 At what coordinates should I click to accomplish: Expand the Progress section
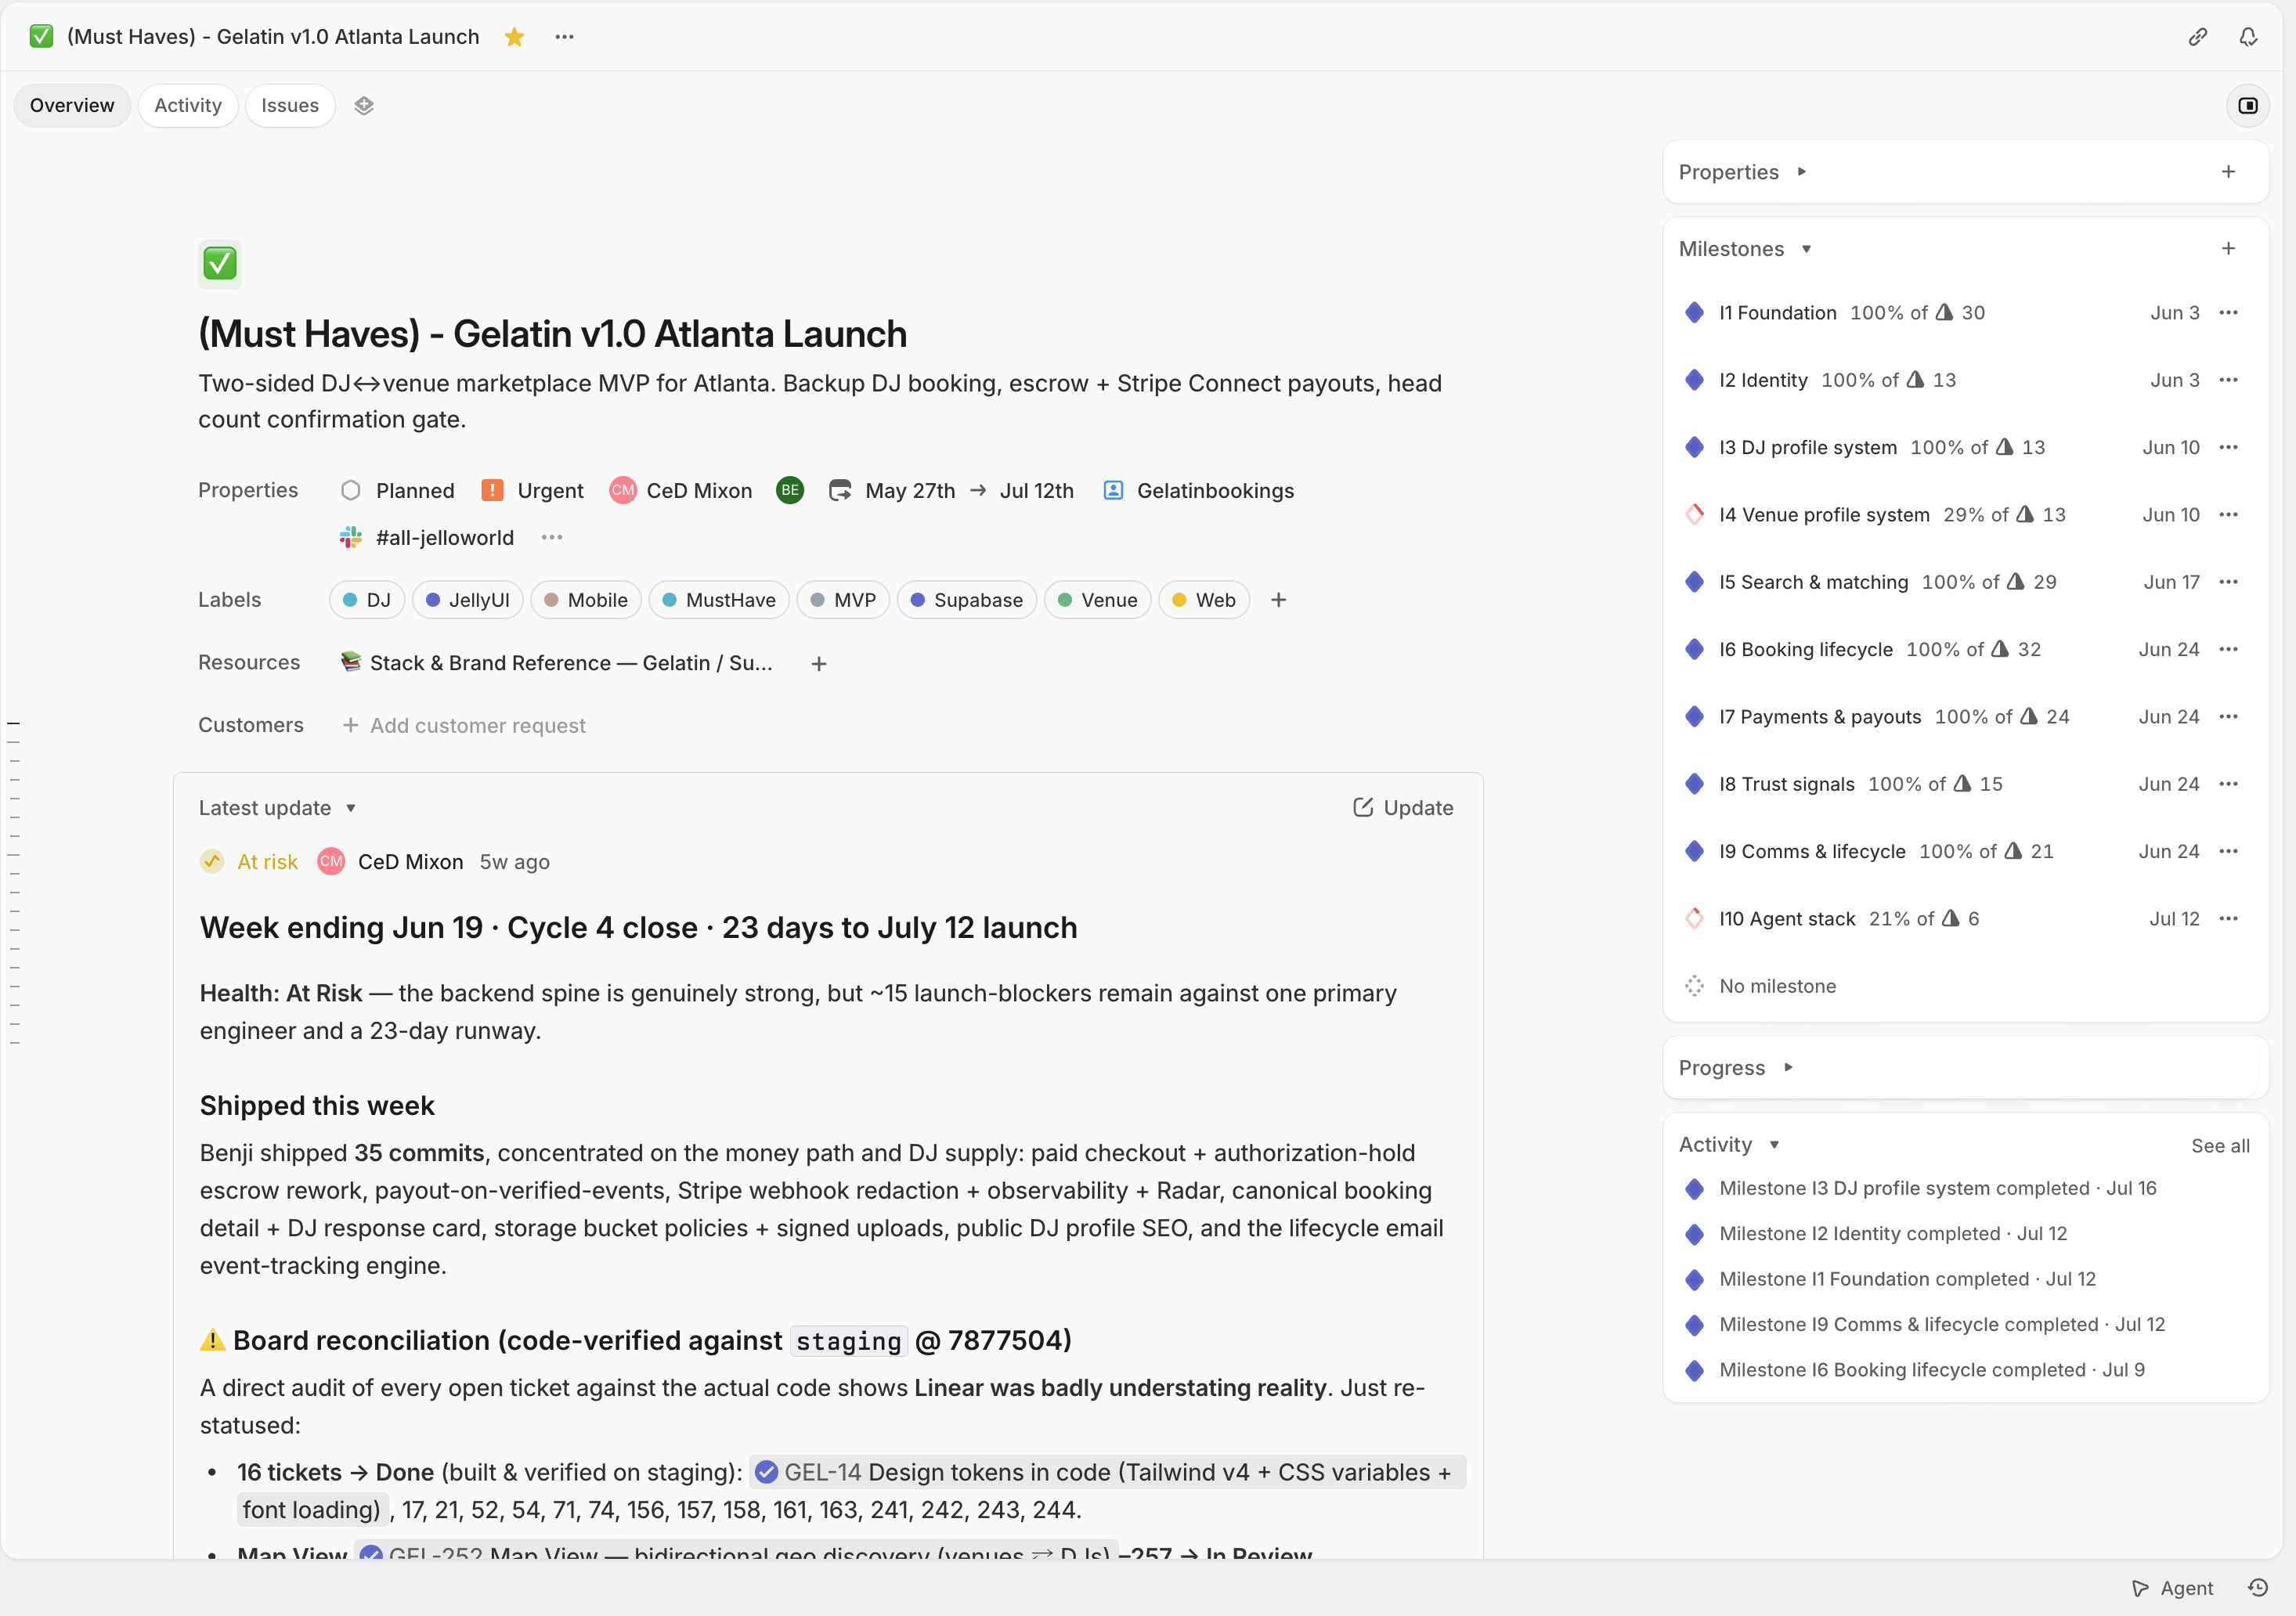tap(1735, 1068)
